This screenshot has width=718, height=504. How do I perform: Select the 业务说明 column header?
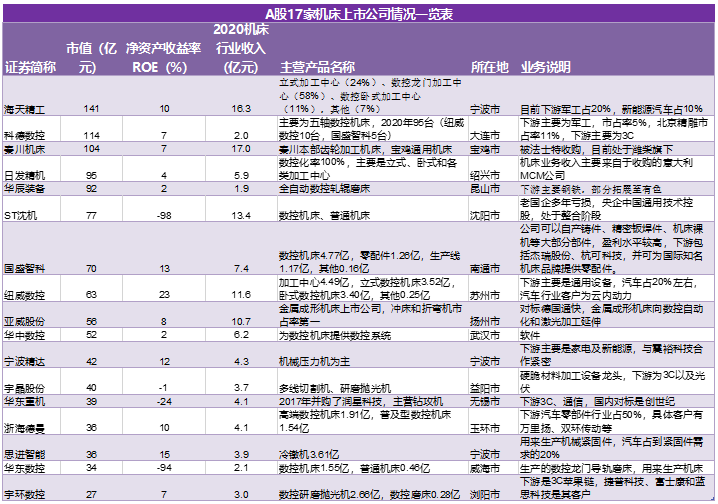(x=545, y=67)
